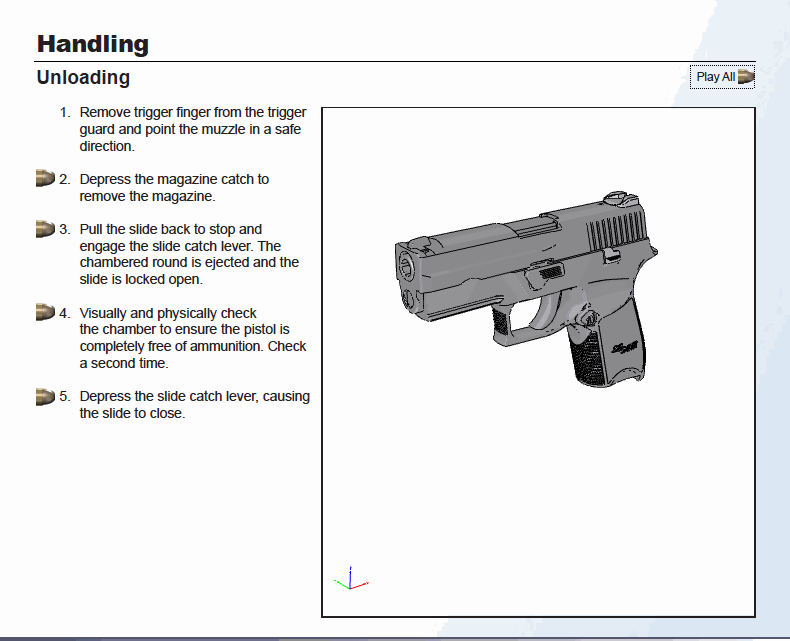The image size is (790, 641).
Task: Click the bullet icon beside step 2
Action: (x=44, y=179)
